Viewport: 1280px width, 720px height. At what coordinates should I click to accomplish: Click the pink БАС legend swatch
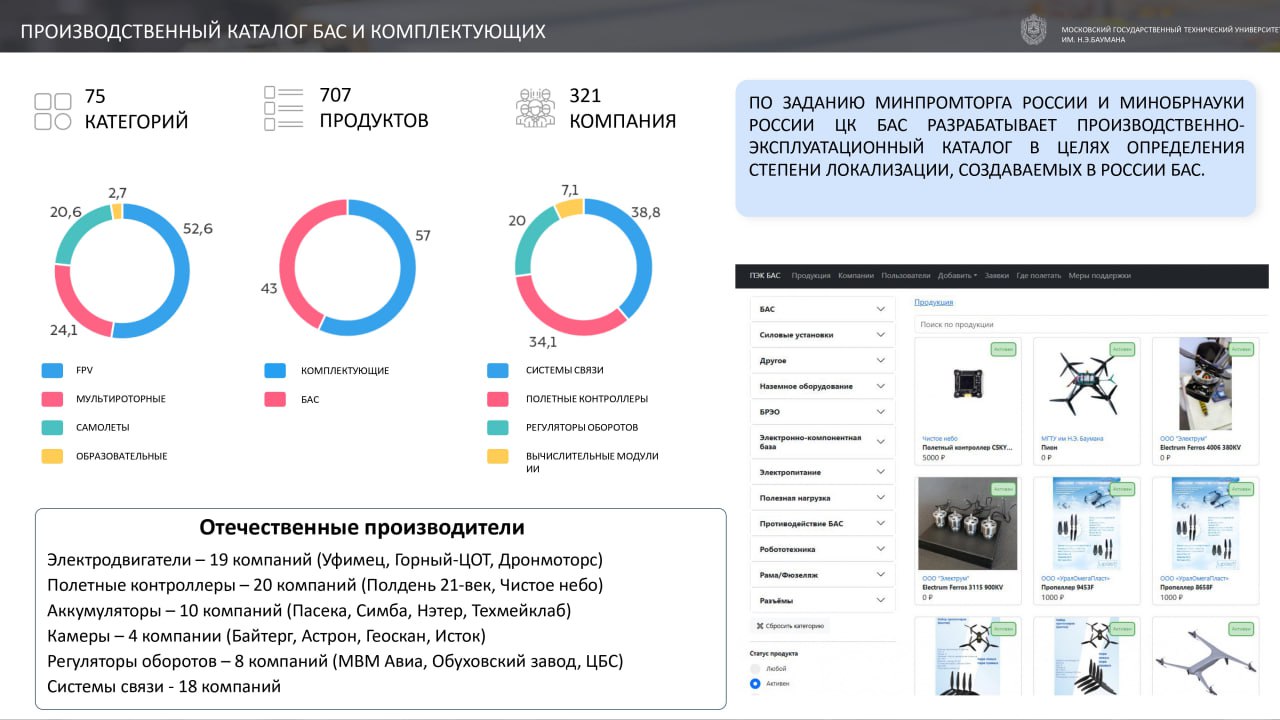[x=275, y=399]
